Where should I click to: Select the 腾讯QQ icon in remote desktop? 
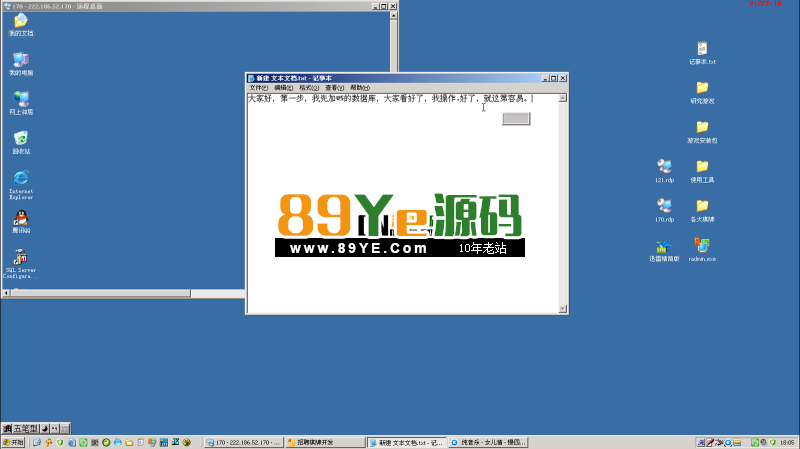coord(21,218)
